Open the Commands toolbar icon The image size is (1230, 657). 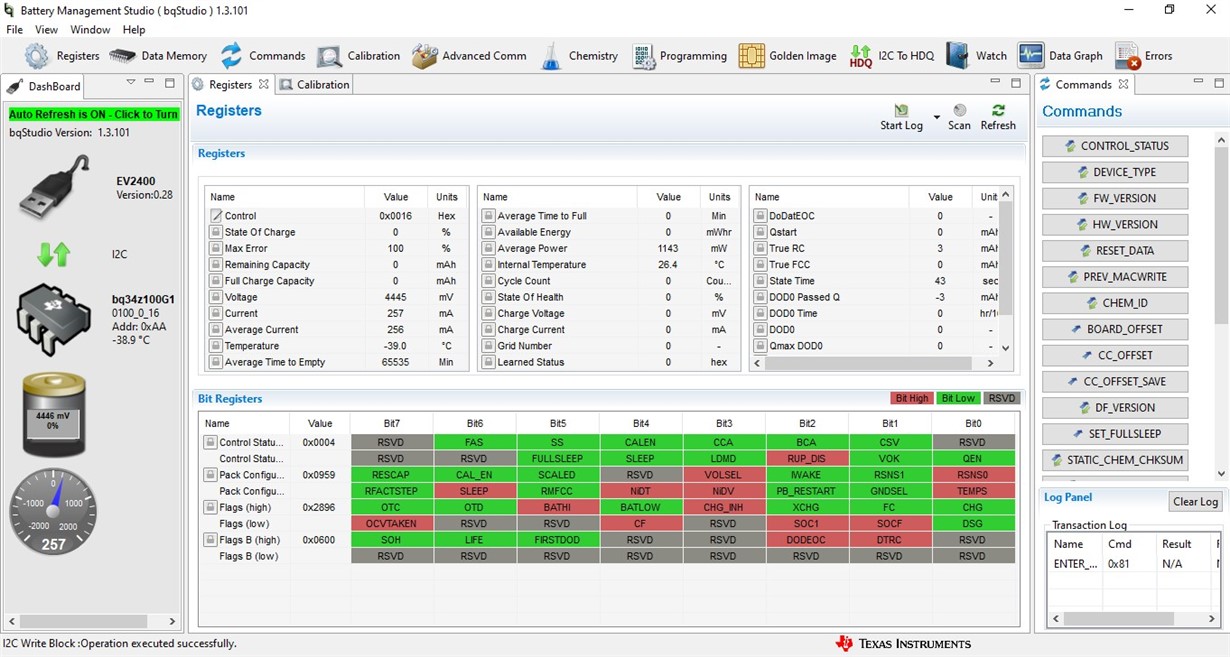[x=231, y=56]
